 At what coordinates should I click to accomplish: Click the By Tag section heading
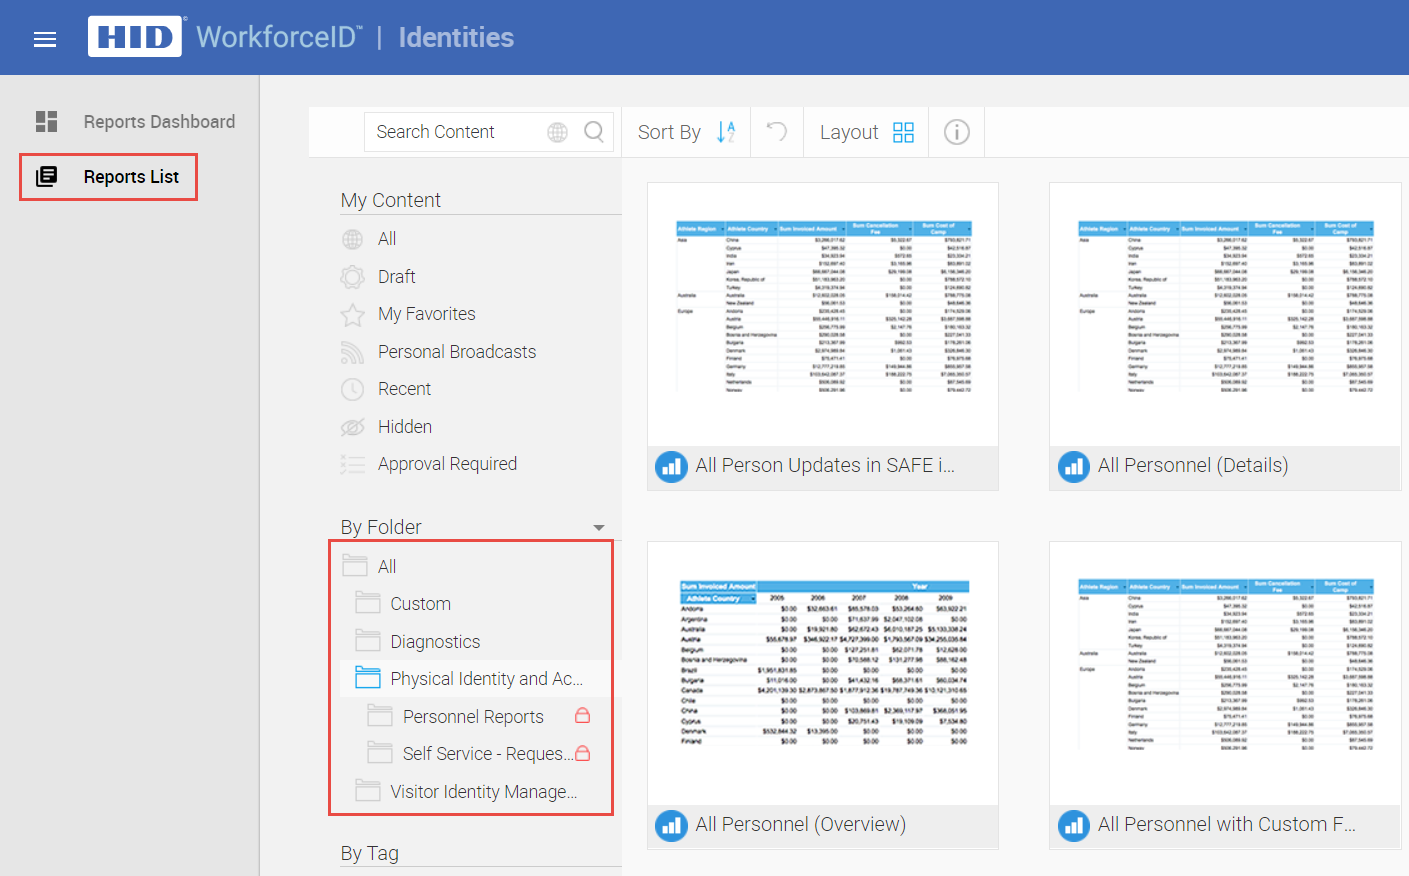point(369,853)
